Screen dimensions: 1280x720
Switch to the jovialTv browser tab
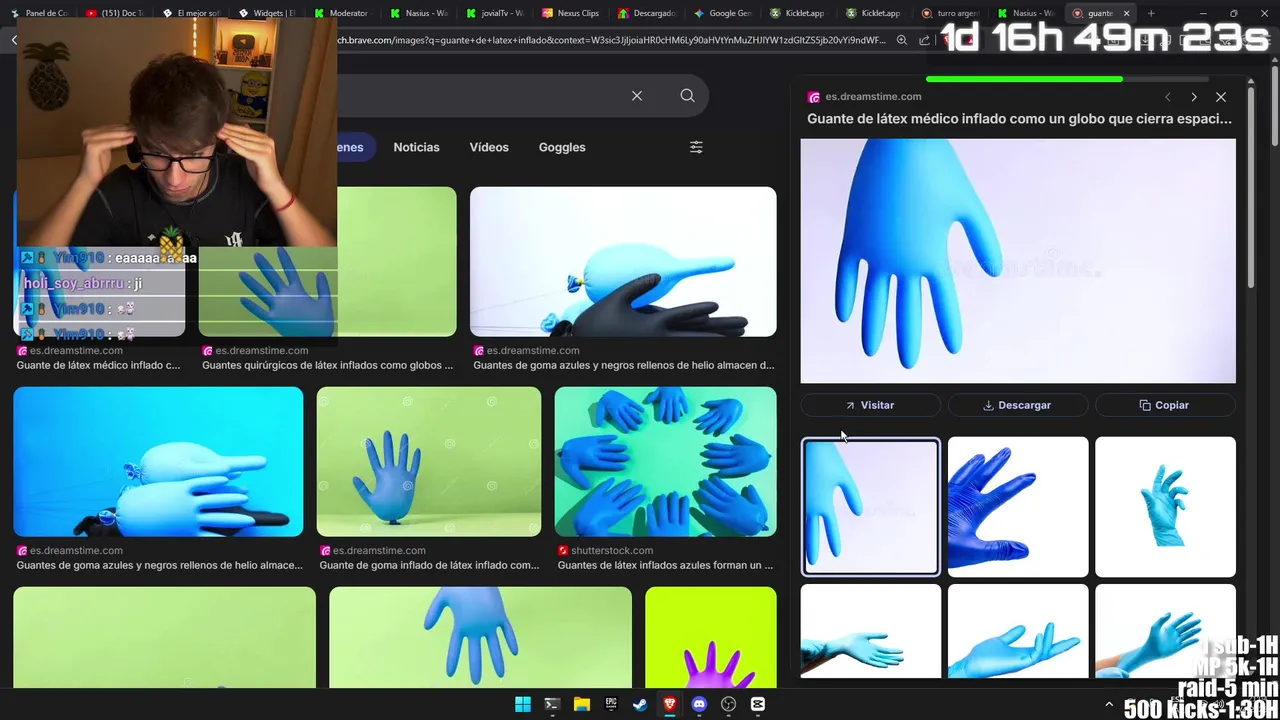pos(495,13)
